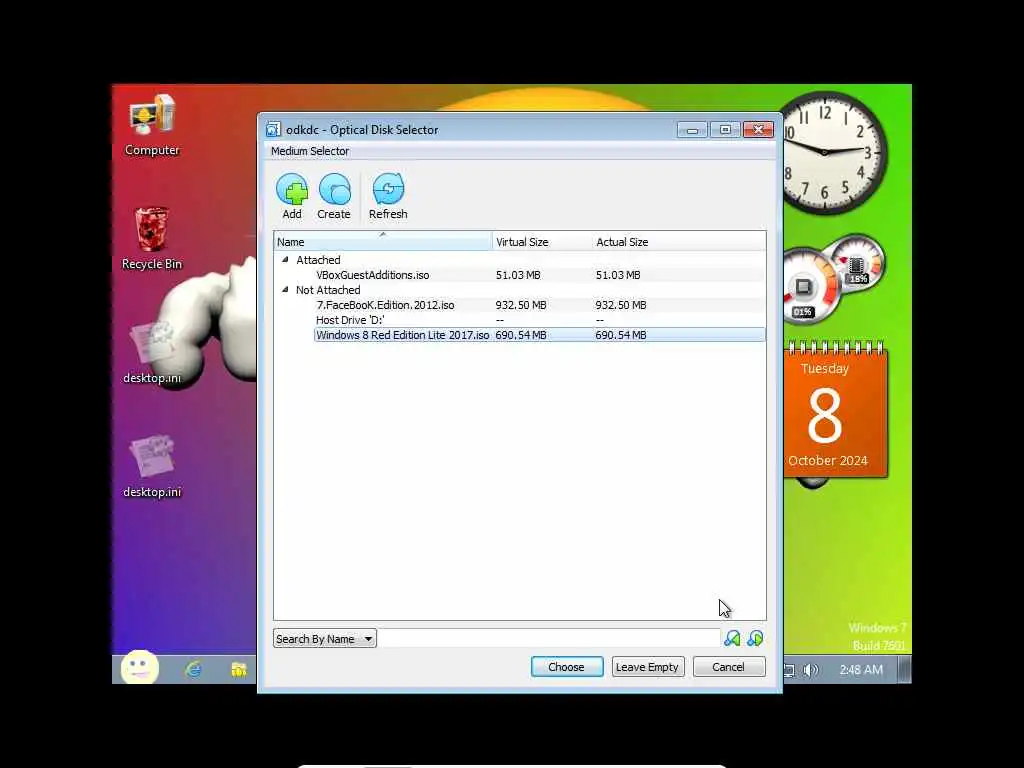Viewport: 1024px width, 768px height.
Task: Click the volume speaker tray icon
Action: click(810, 670)
